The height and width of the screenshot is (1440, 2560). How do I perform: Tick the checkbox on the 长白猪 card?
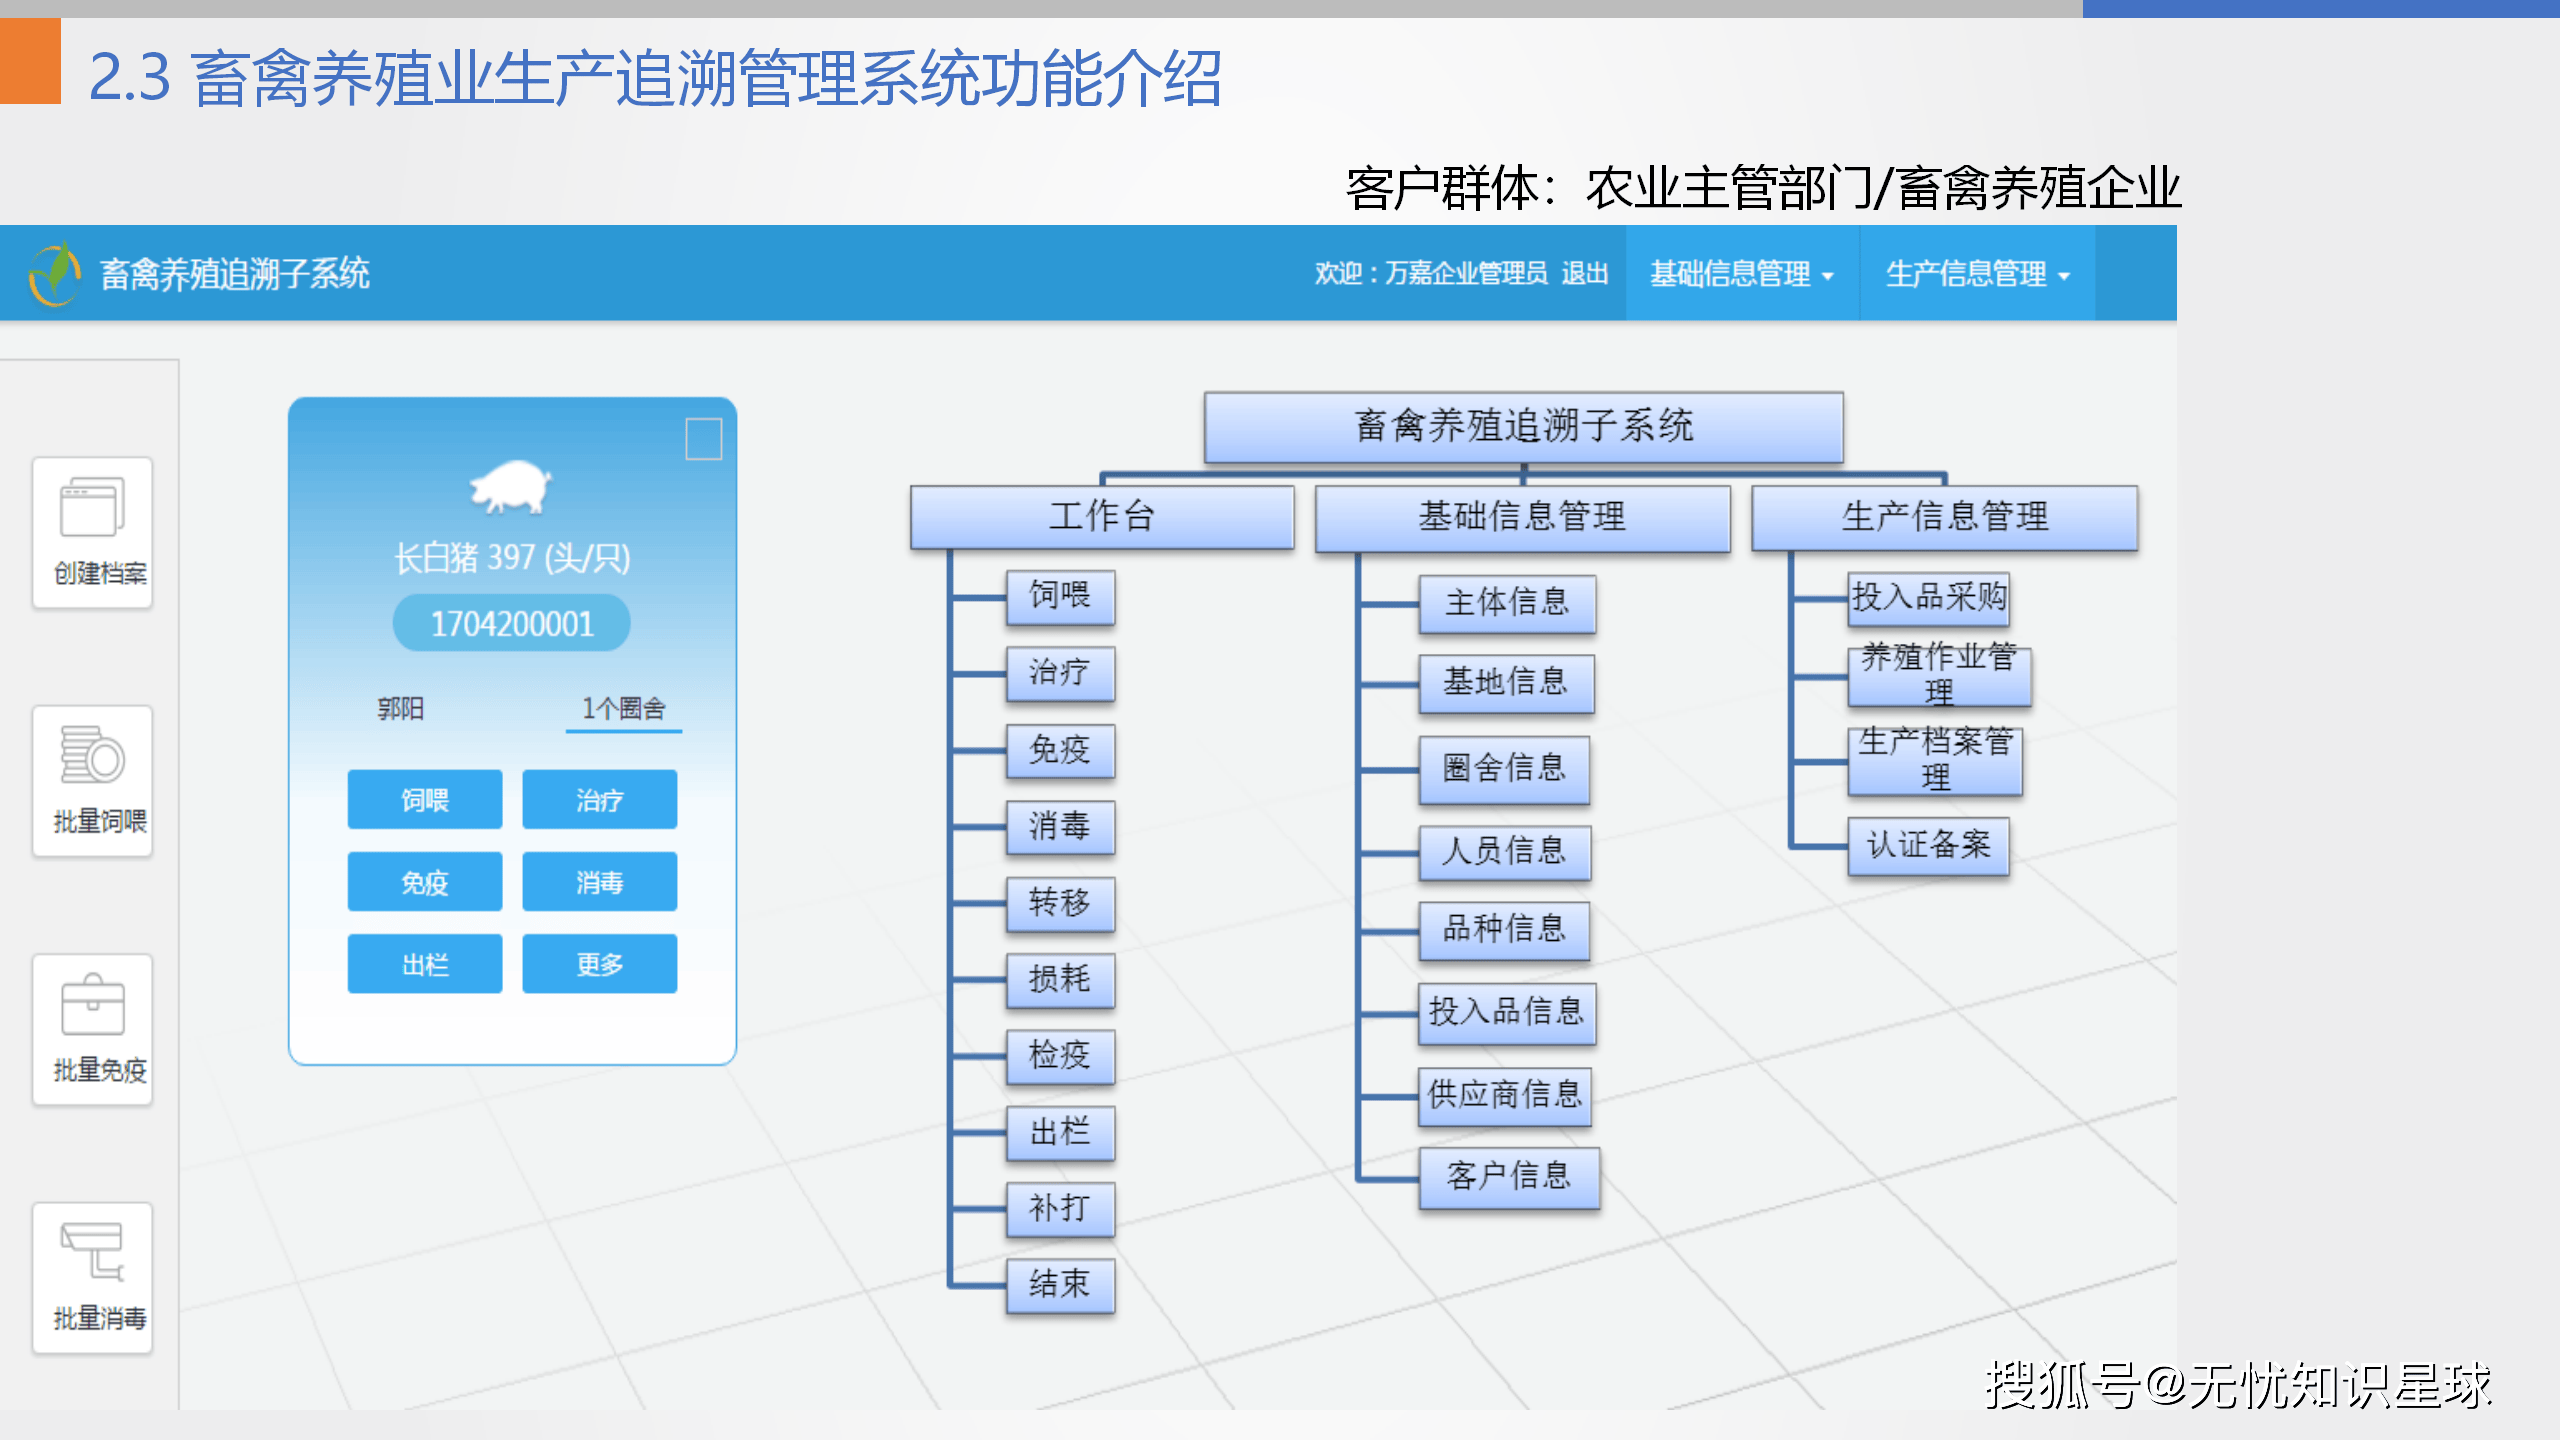coord(704,438)
